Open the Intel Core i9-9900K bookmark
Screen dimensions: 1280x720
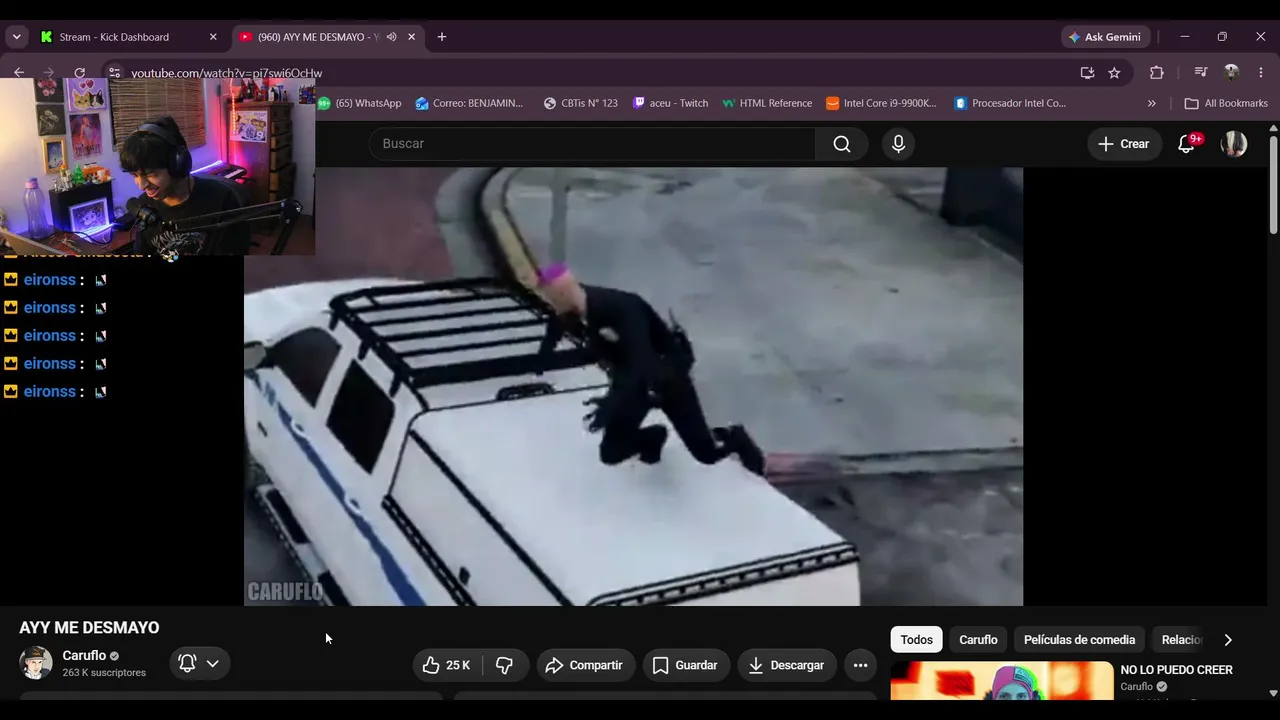[x=882, y=103]
